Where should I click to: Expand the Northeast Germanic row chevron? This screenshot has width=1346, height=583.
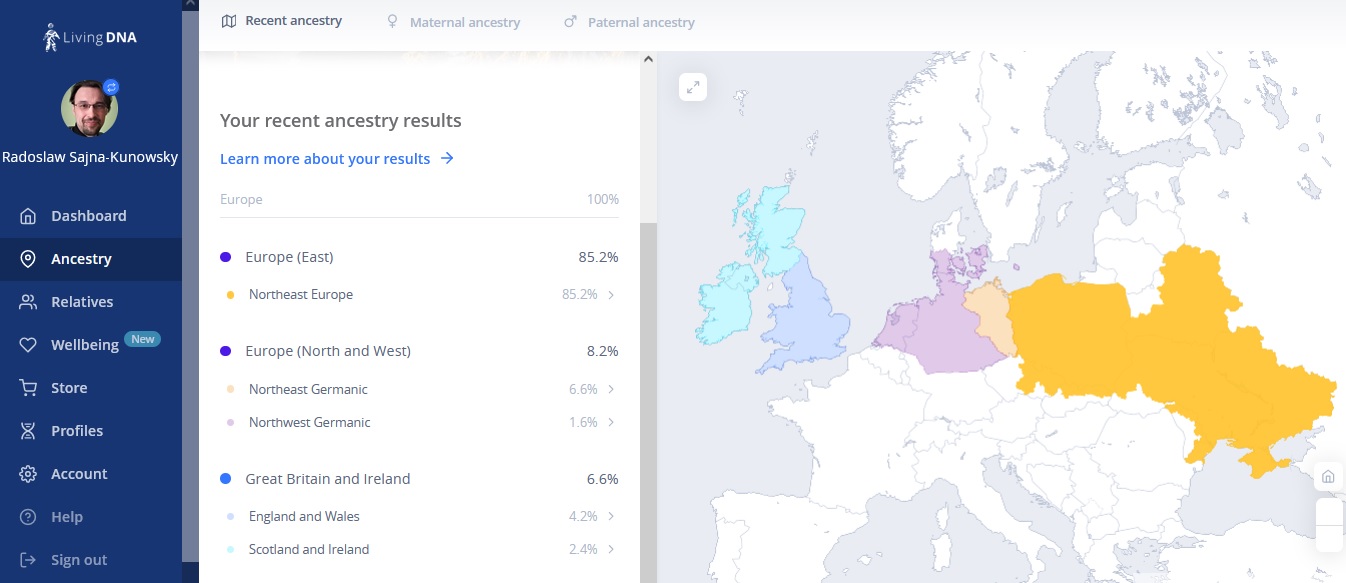[611, 389]
